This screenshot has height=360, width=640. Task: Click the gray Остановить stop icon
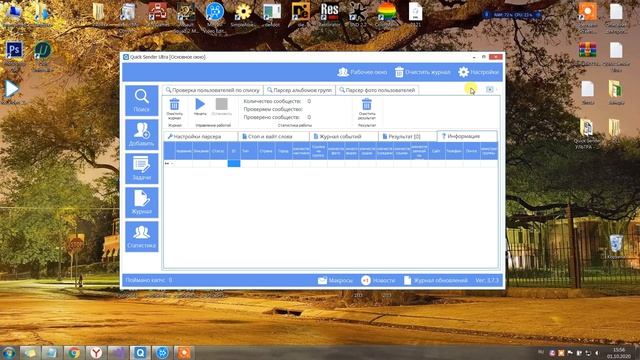coord(222,104)
